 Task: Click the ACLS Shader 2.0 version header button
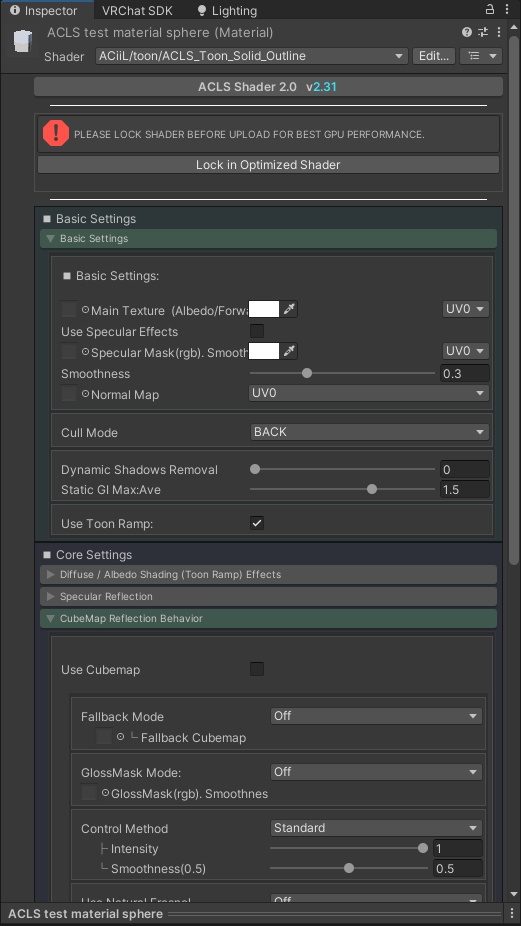268,86
